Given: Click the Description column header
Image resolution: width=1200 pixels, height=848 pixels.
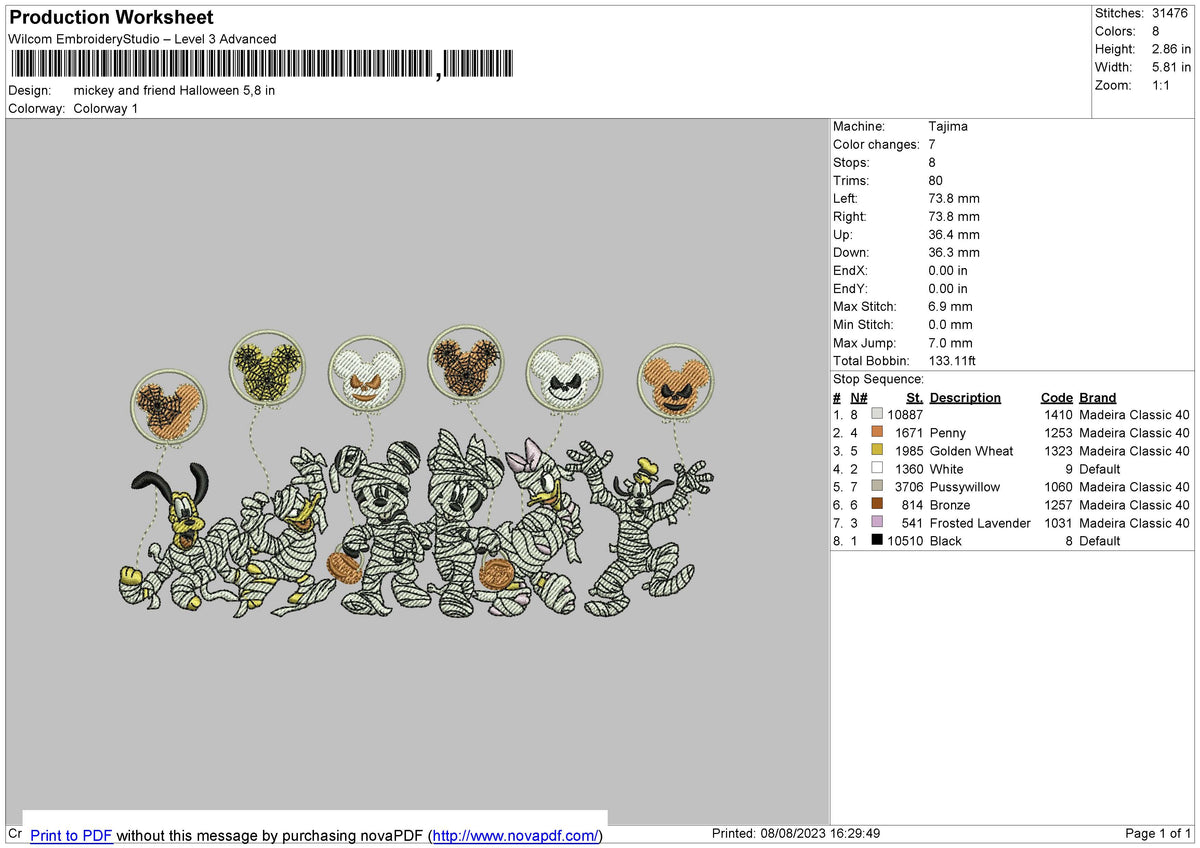Looking at the screenshot, I should coord(965,397).
